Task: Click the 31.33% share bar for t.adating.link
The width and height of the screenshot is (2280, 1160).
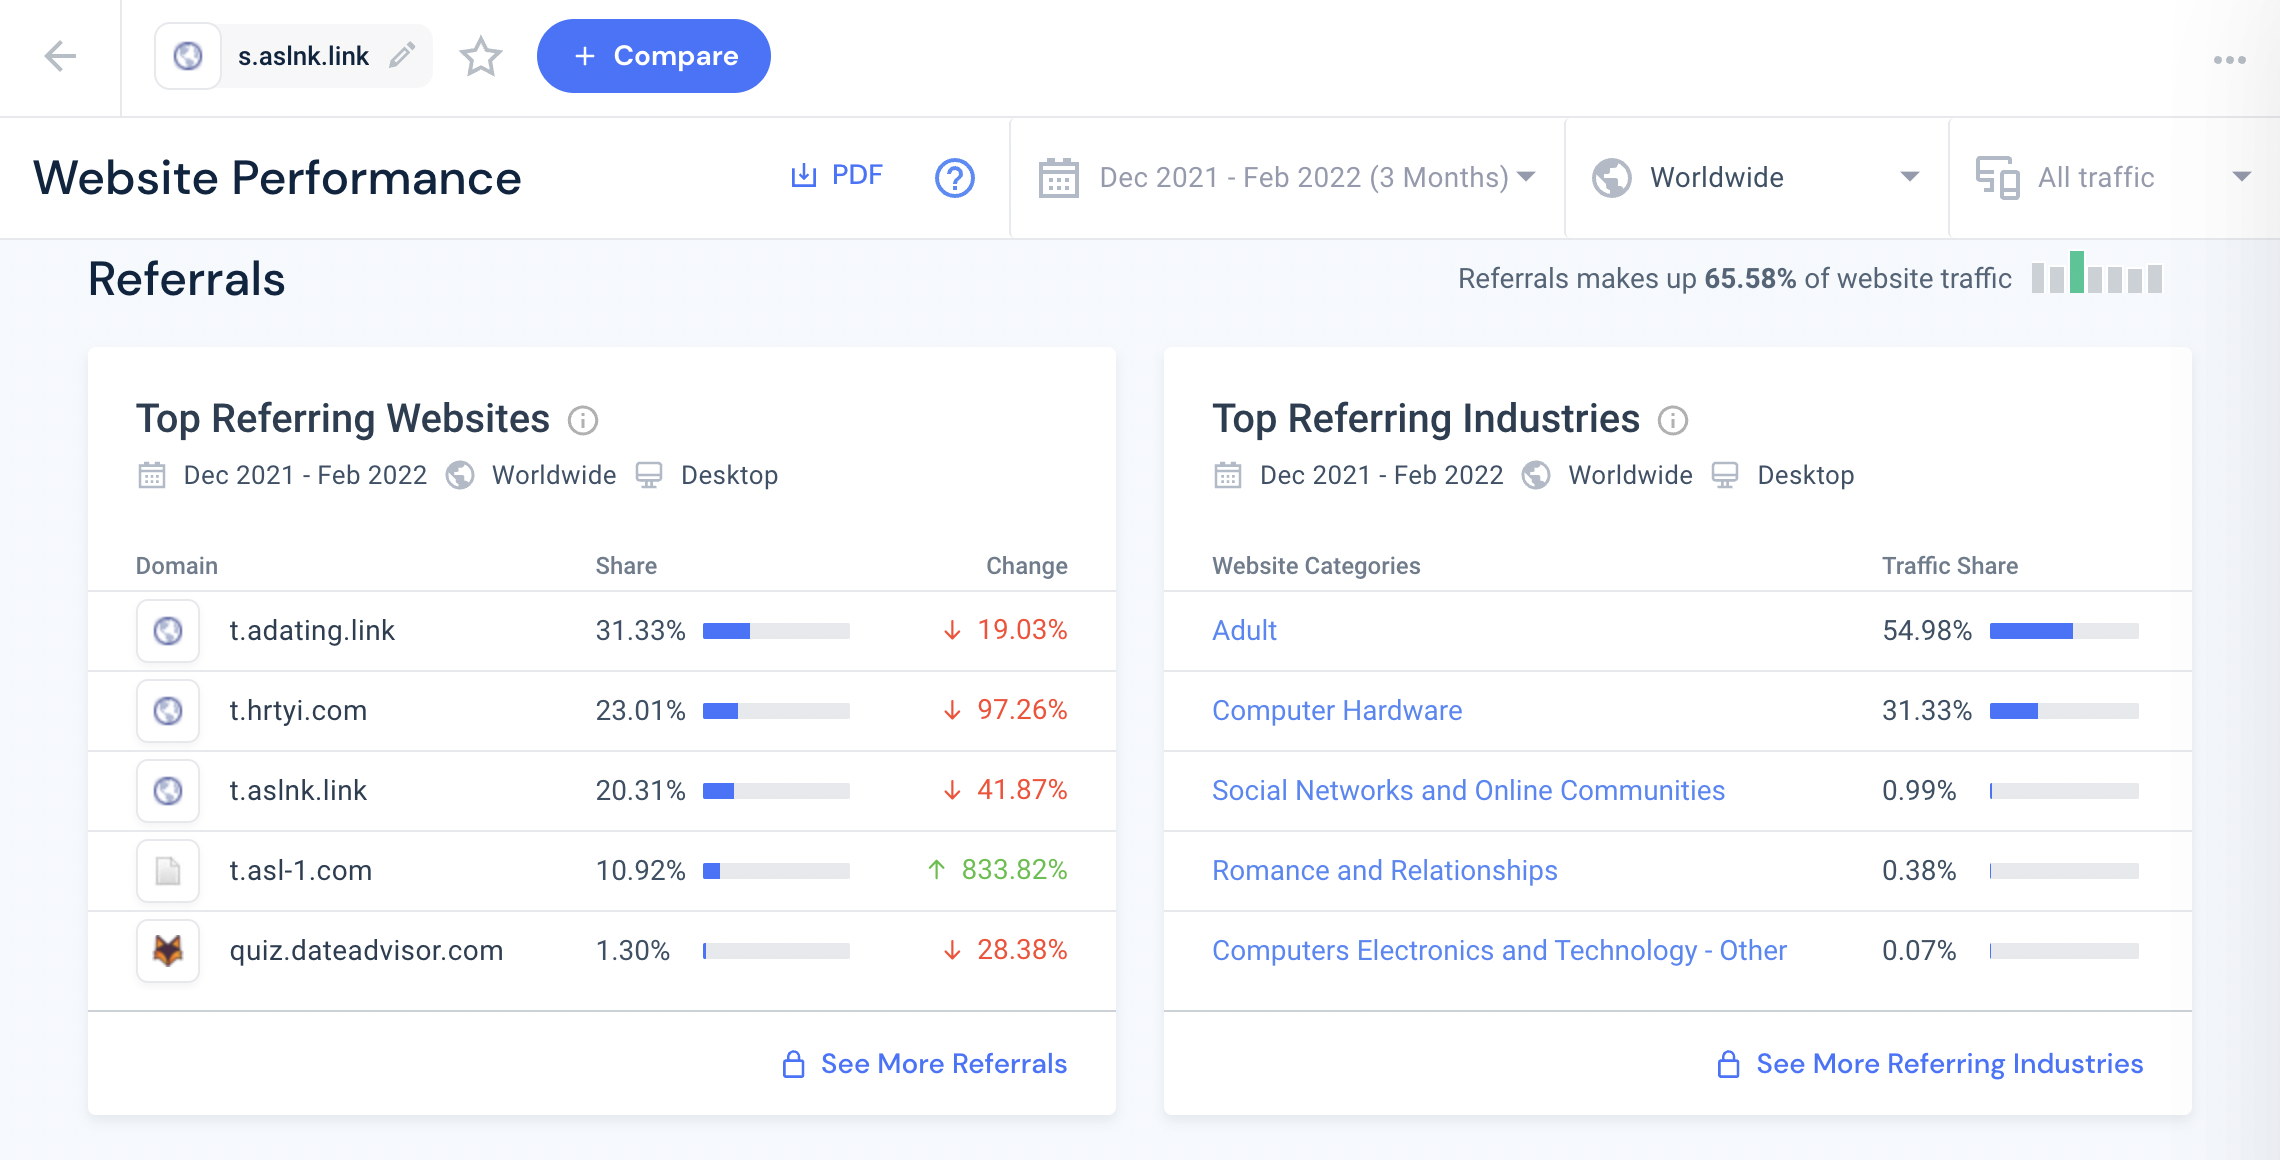Action: [x=776, y=631]
